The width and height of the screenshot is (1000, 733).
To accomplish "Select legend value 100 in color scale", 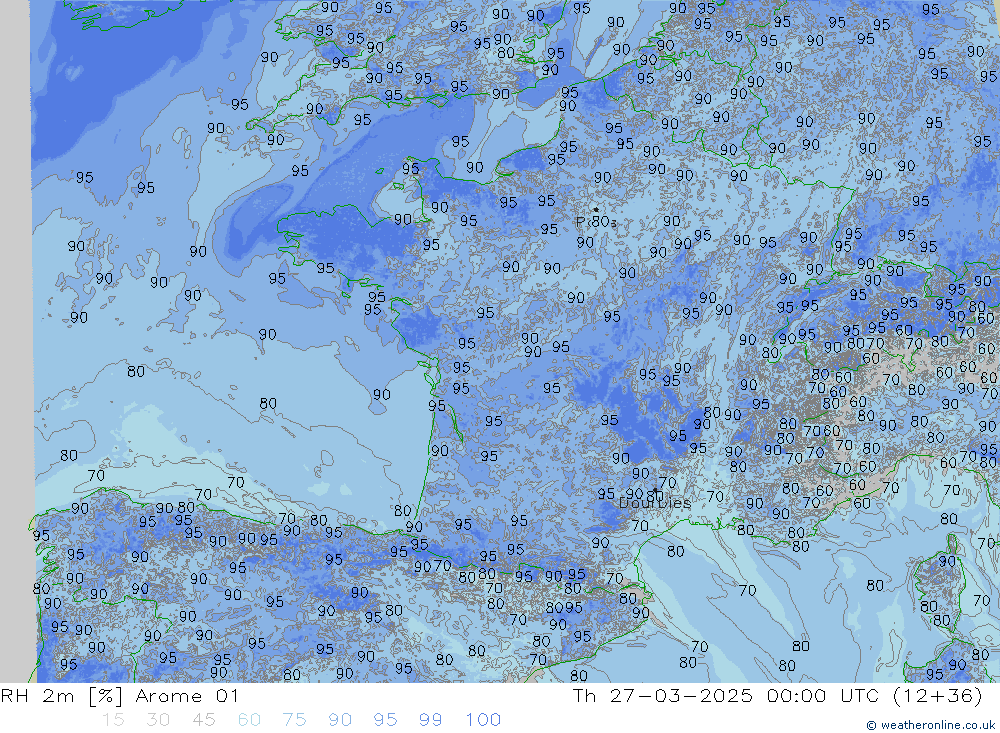I will pos(483,720).
